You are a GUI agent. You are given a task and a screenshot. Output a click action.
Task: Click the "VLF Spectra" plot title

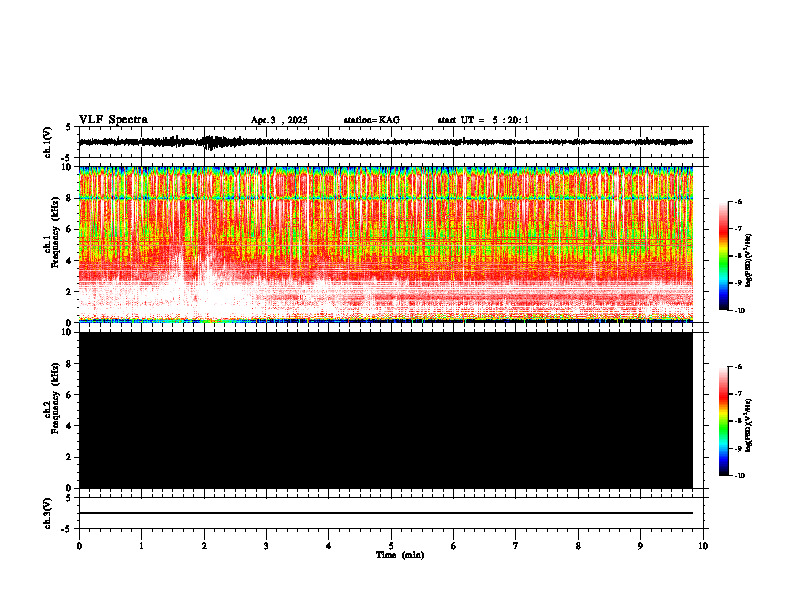(113, 120)
